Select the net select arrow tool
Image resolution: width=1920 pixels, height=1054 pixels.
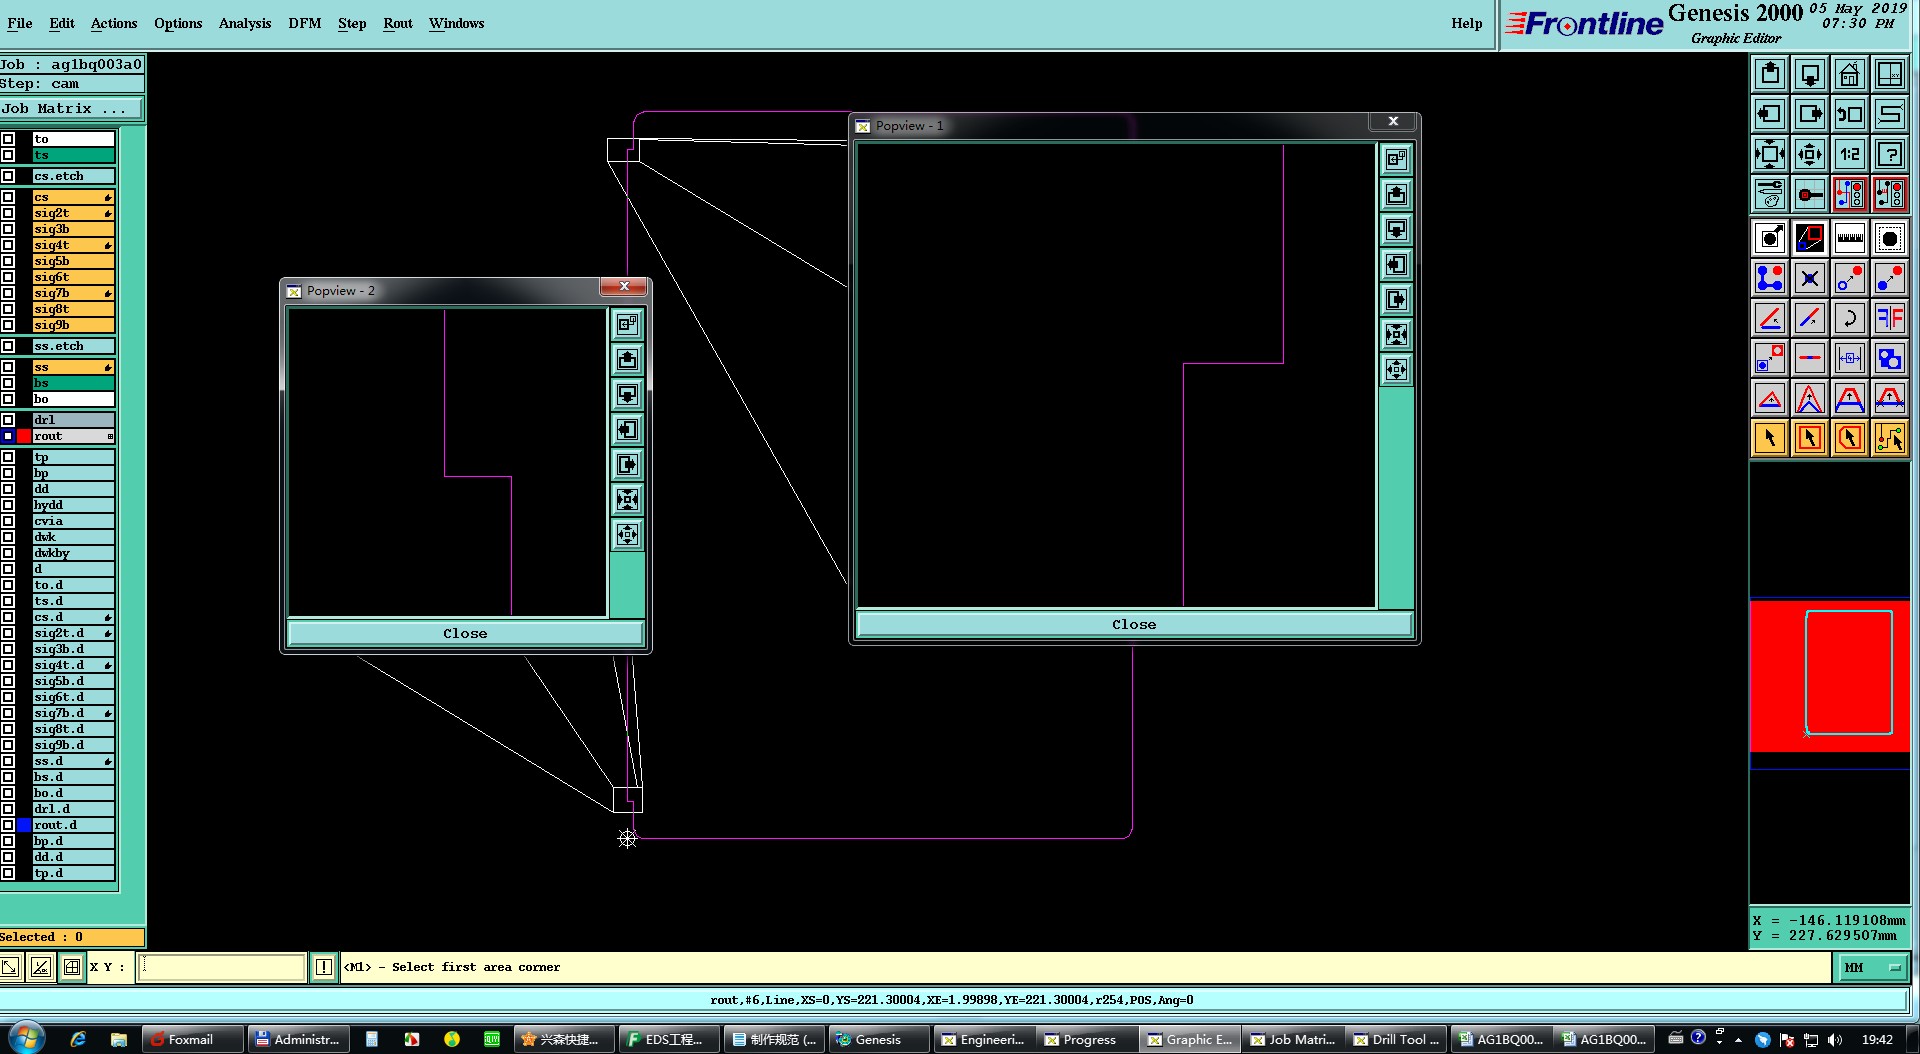point(1890,438)
